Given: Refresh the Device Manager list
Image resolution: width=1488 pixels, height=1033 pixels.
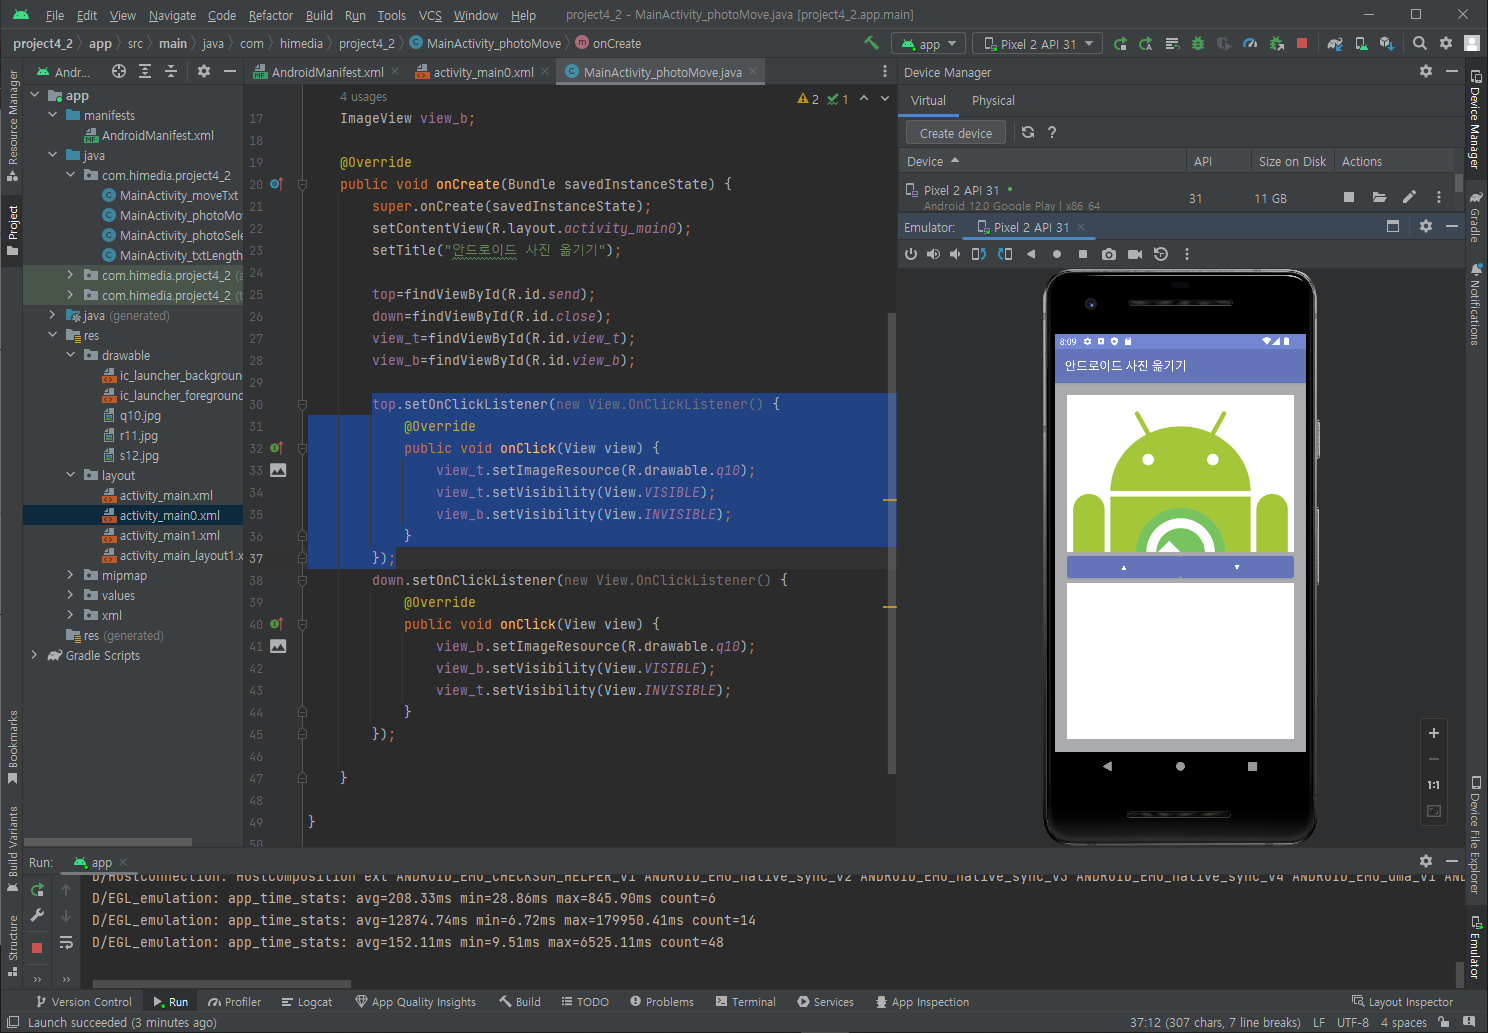Looking at the screenshot, I should click(1028, 132).
